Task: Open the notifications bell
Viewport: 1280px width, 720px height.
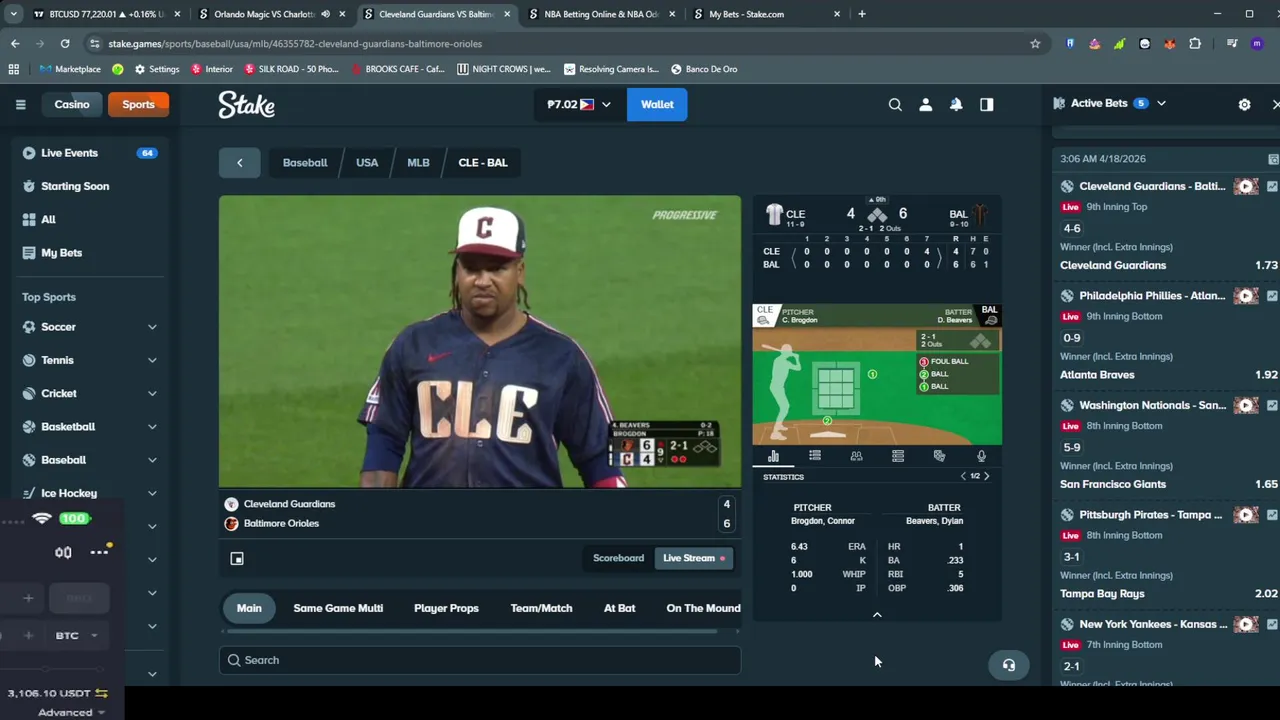Action: click(x=956, y=104)
